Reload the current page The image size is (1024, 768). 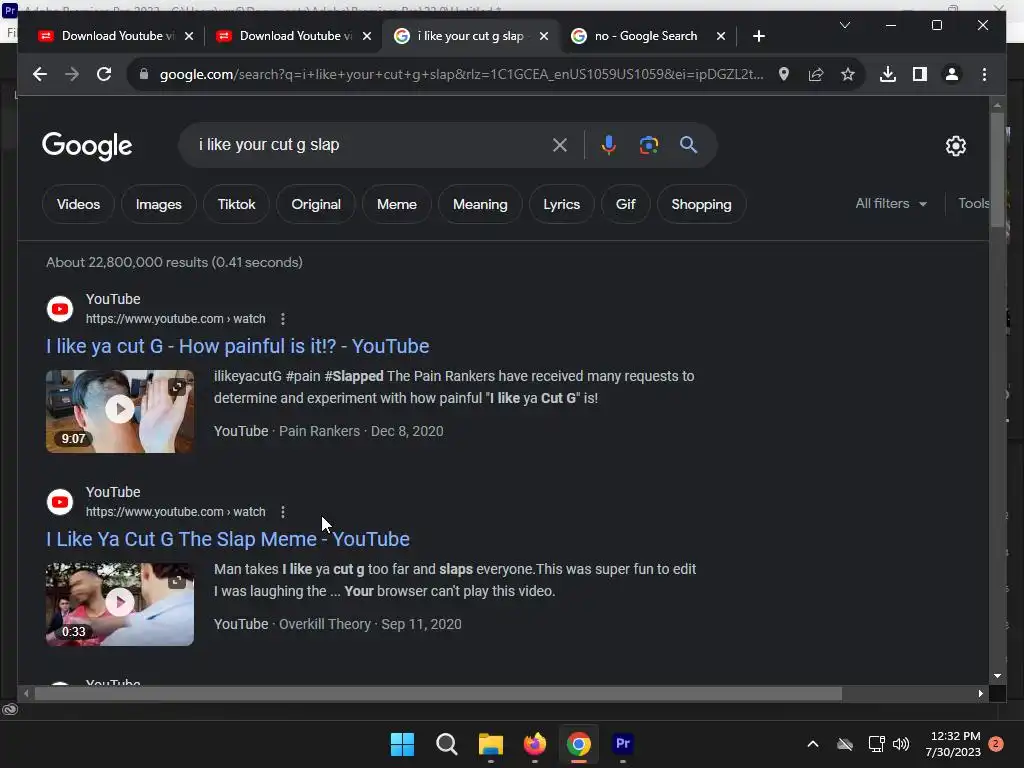(104, 74)
